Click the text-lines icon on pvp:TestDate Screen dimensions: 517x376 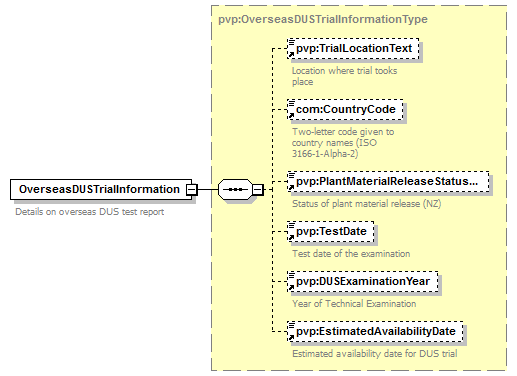point(291,225)
